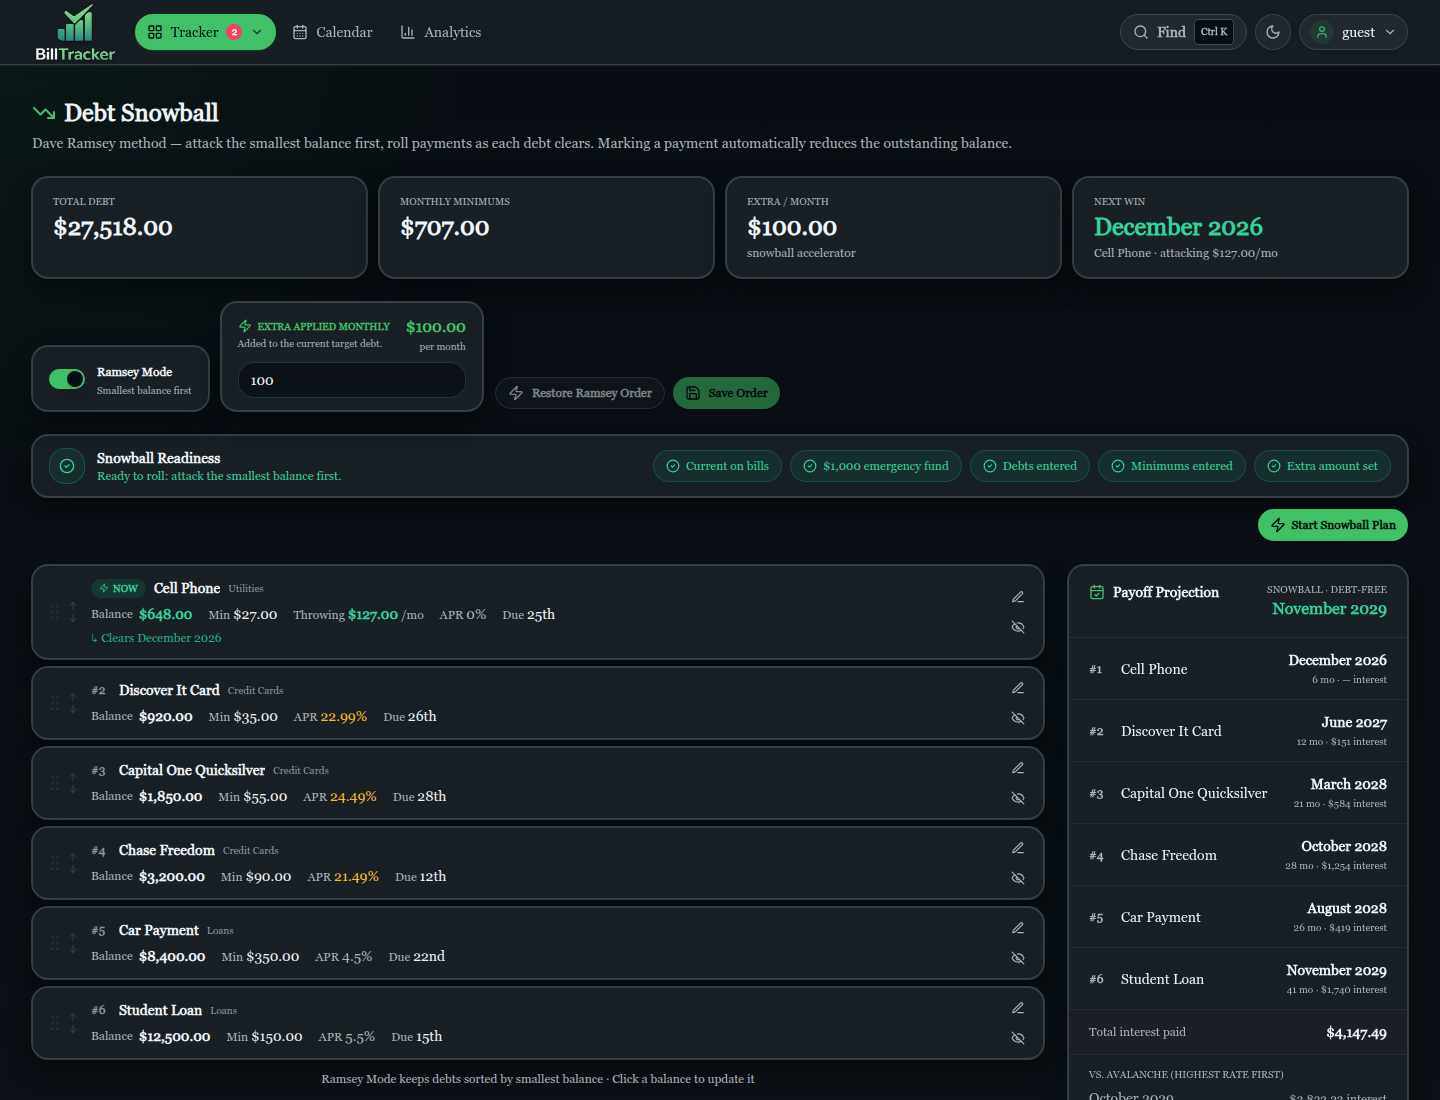Click Student Loan reorder arrows icon
Image resolution: width=1440 pixels, height=1100 pixels.
coord(73,1023)
